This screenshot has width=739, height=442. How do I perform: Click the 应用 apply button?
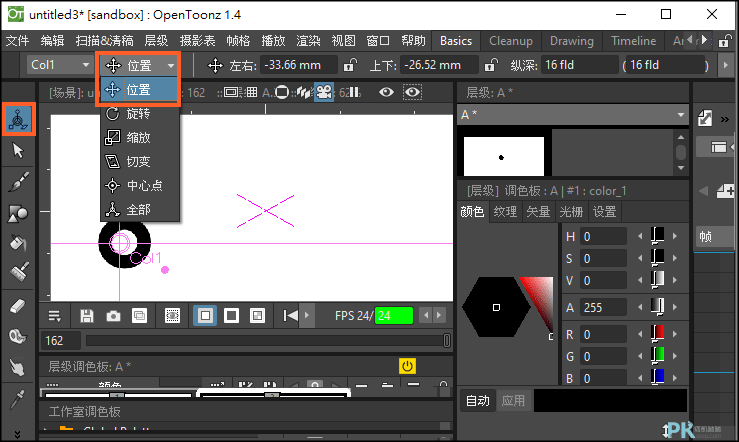513,401
